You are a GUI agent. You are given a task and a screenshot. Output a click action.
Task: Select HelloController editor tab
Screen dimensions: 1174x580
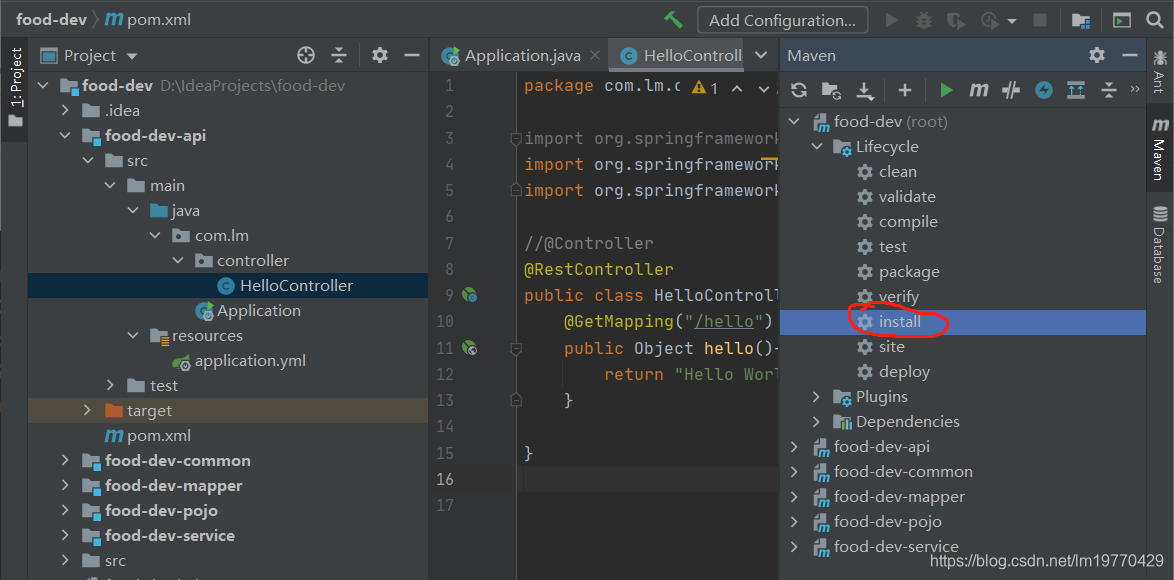point(682,55)
